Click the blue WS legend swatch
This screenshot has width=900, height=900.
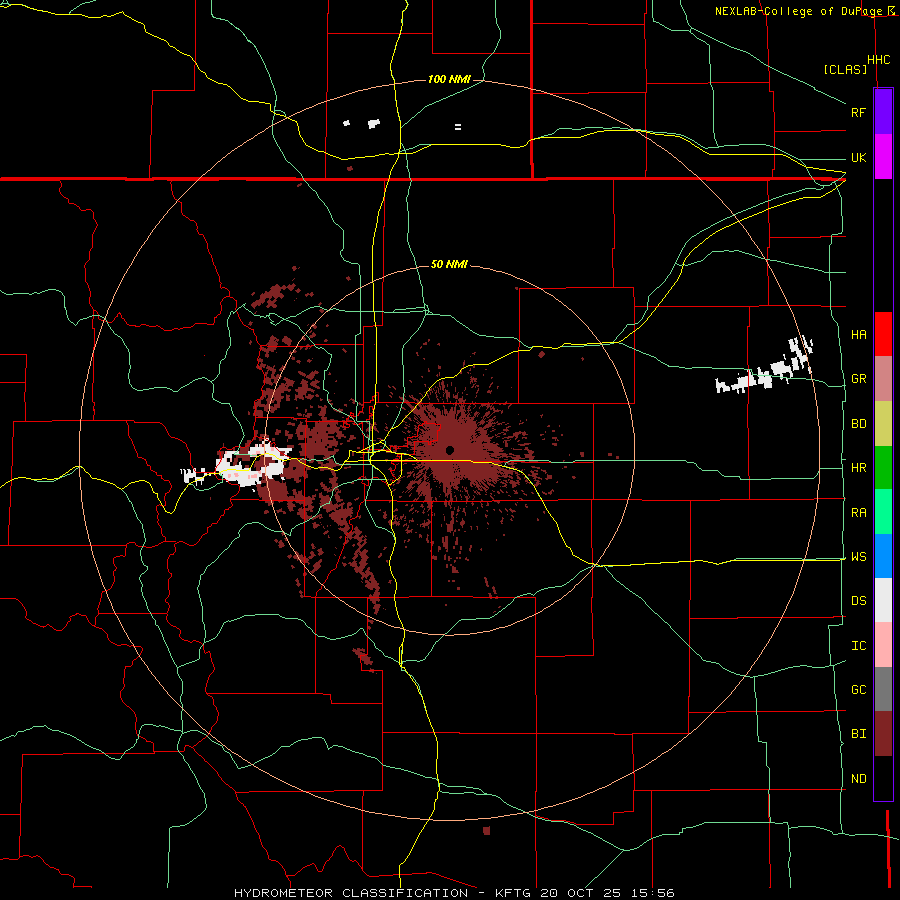(x=883, y=556)
